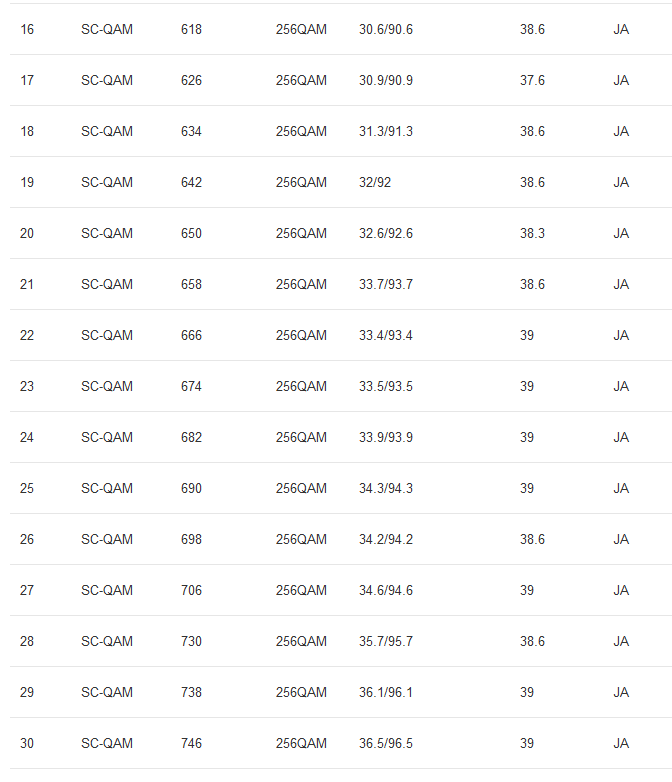The image size is (672, 782).
Task: Click channel number 25
Action: (x=27, y=489)
